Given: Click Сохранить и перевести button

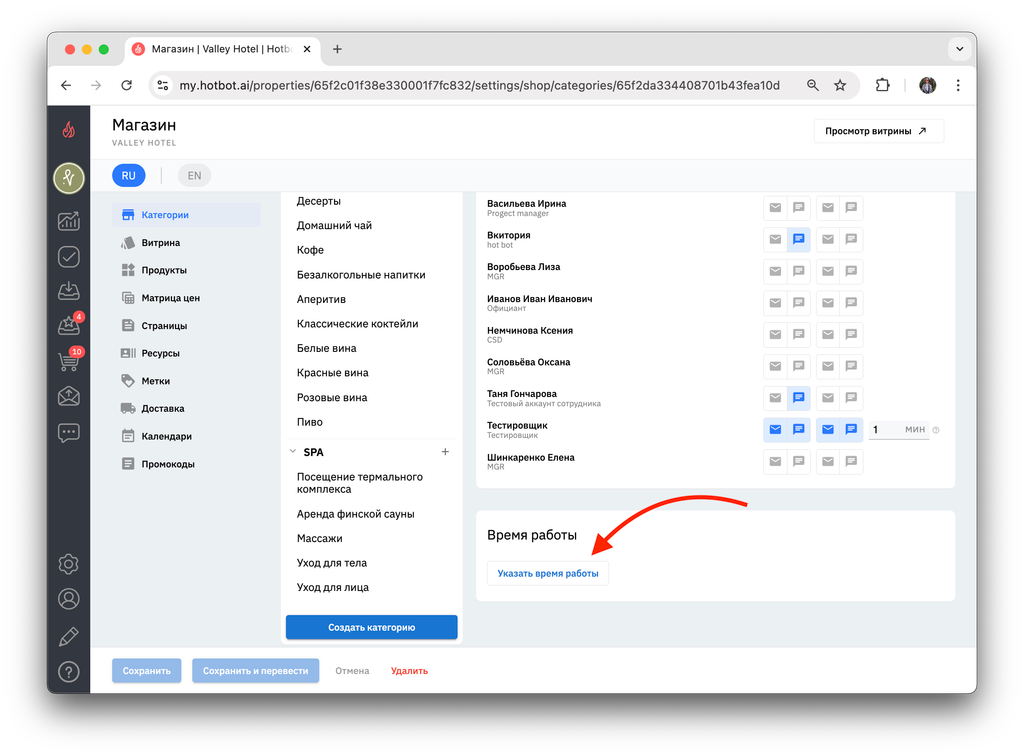Looking at the screenshot, I should (x=255, y=670).
